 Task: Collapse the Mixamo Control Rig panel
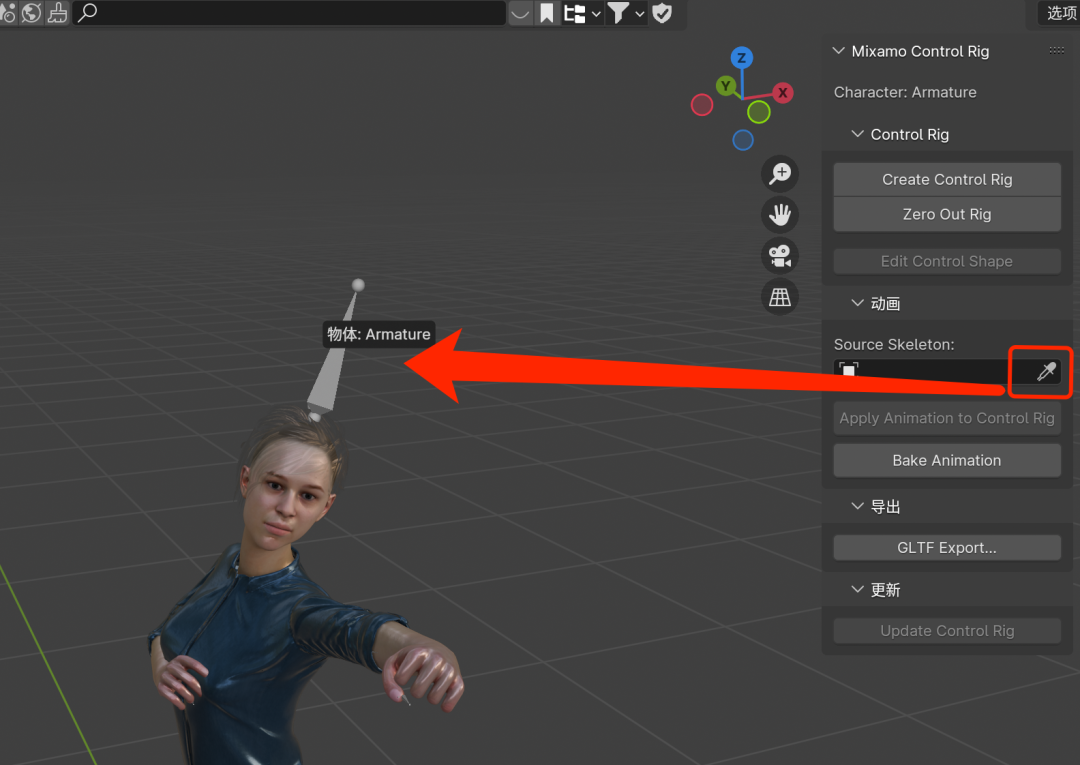(x=838, y=51)
